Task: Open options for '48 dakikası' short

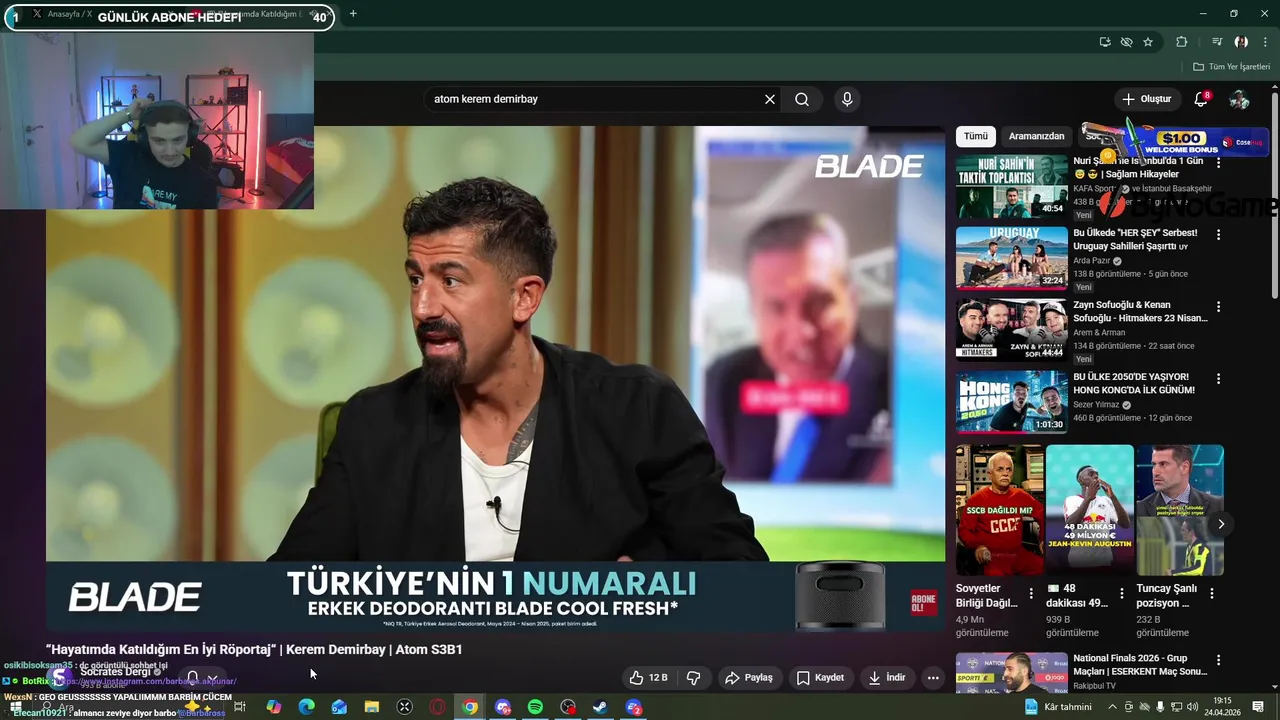Action: (1121, 594)
